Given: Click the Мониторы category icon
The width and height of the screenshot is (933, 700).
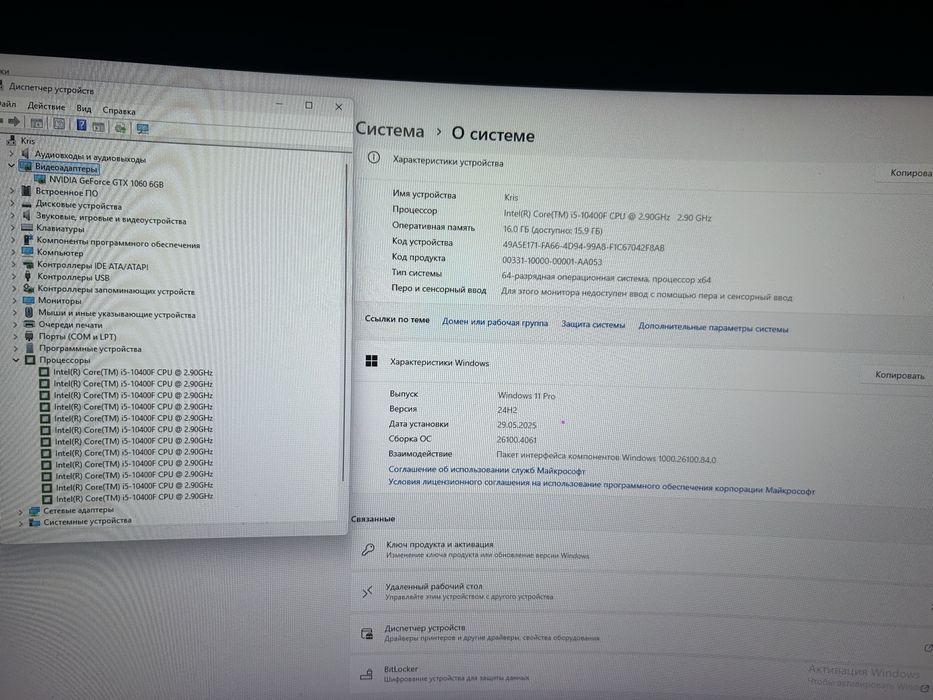Looking at the screenshot, I should click(x=28, y=300).
